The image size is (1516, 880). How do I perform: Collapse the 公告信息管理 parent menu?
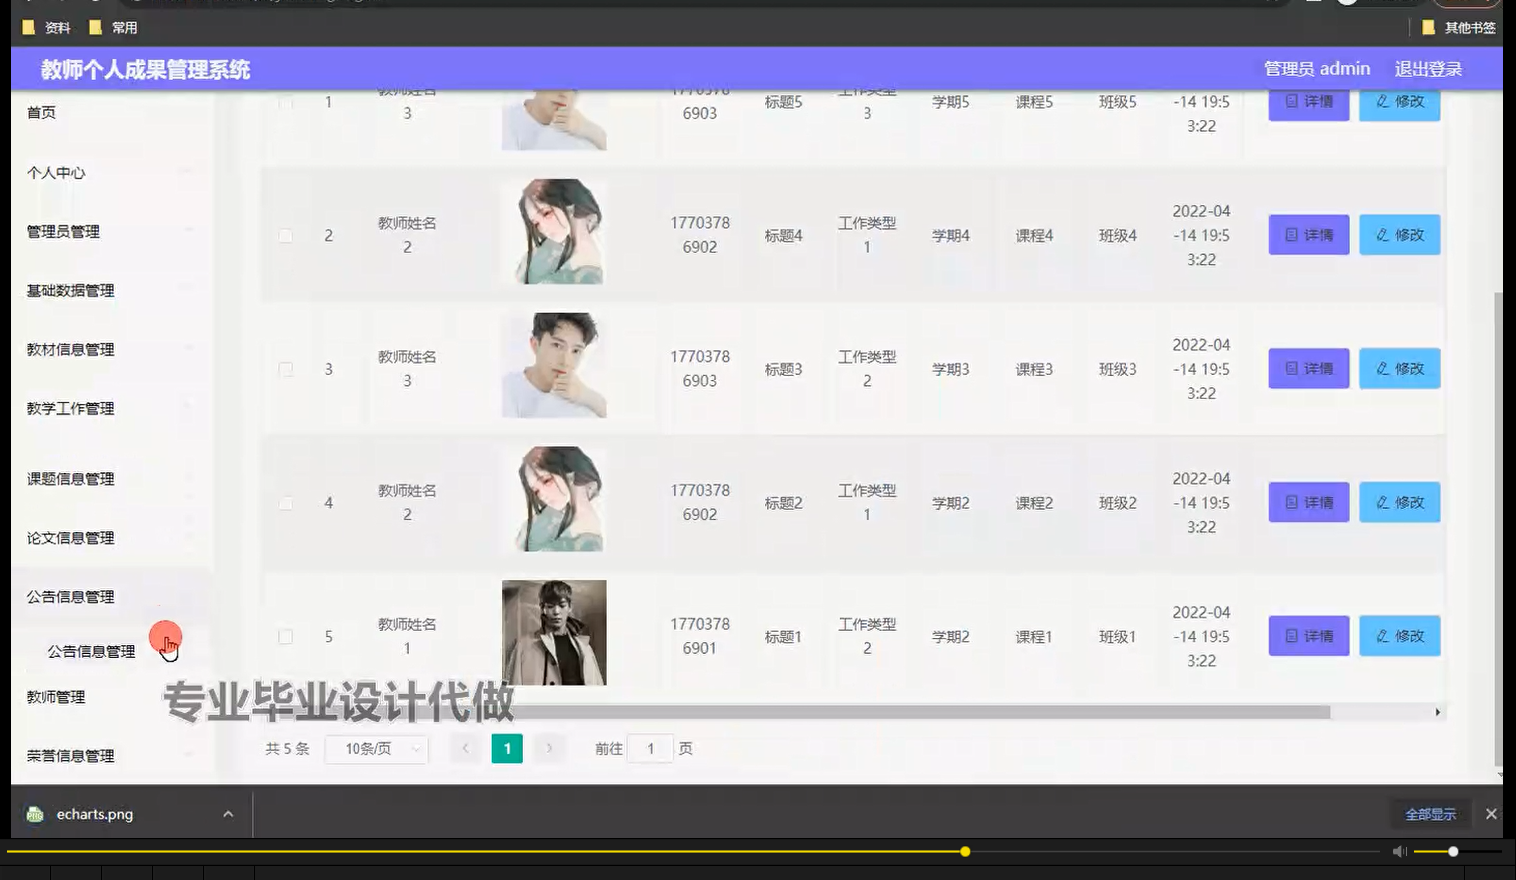click(111, 596)
